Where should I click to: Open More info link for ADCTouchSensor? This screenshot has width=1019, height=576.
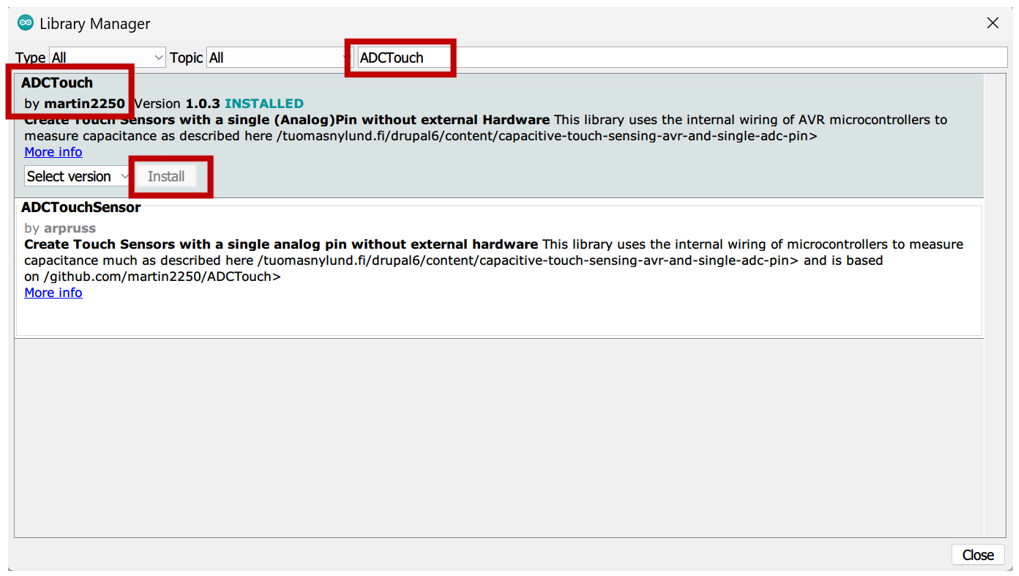(x=53, y=293)
